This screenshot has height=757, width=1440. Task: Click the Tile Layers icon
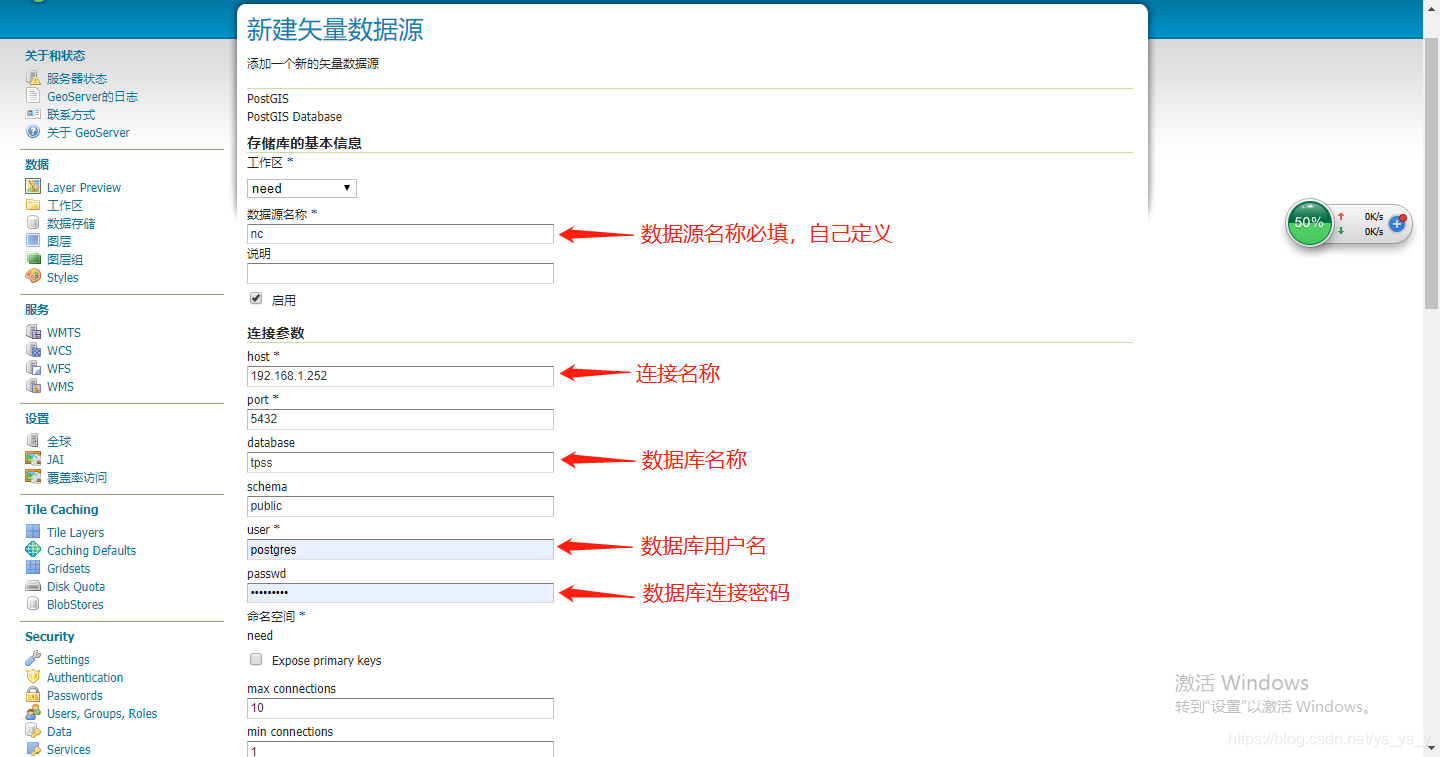click(33, 532)
